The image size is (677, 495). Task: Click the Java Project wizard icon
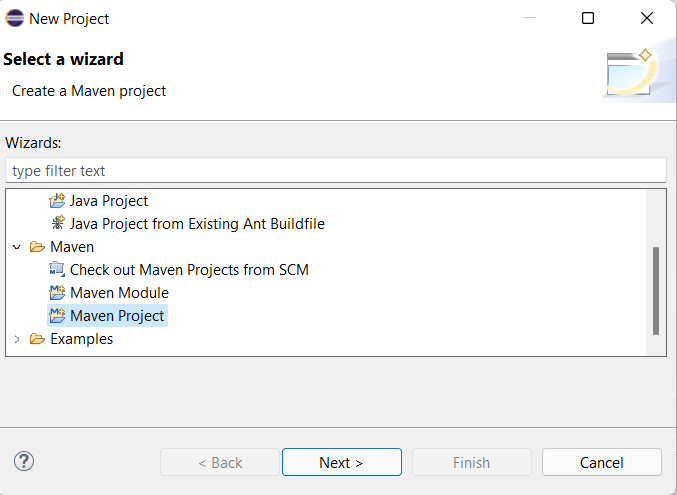(x=57, y=201)
